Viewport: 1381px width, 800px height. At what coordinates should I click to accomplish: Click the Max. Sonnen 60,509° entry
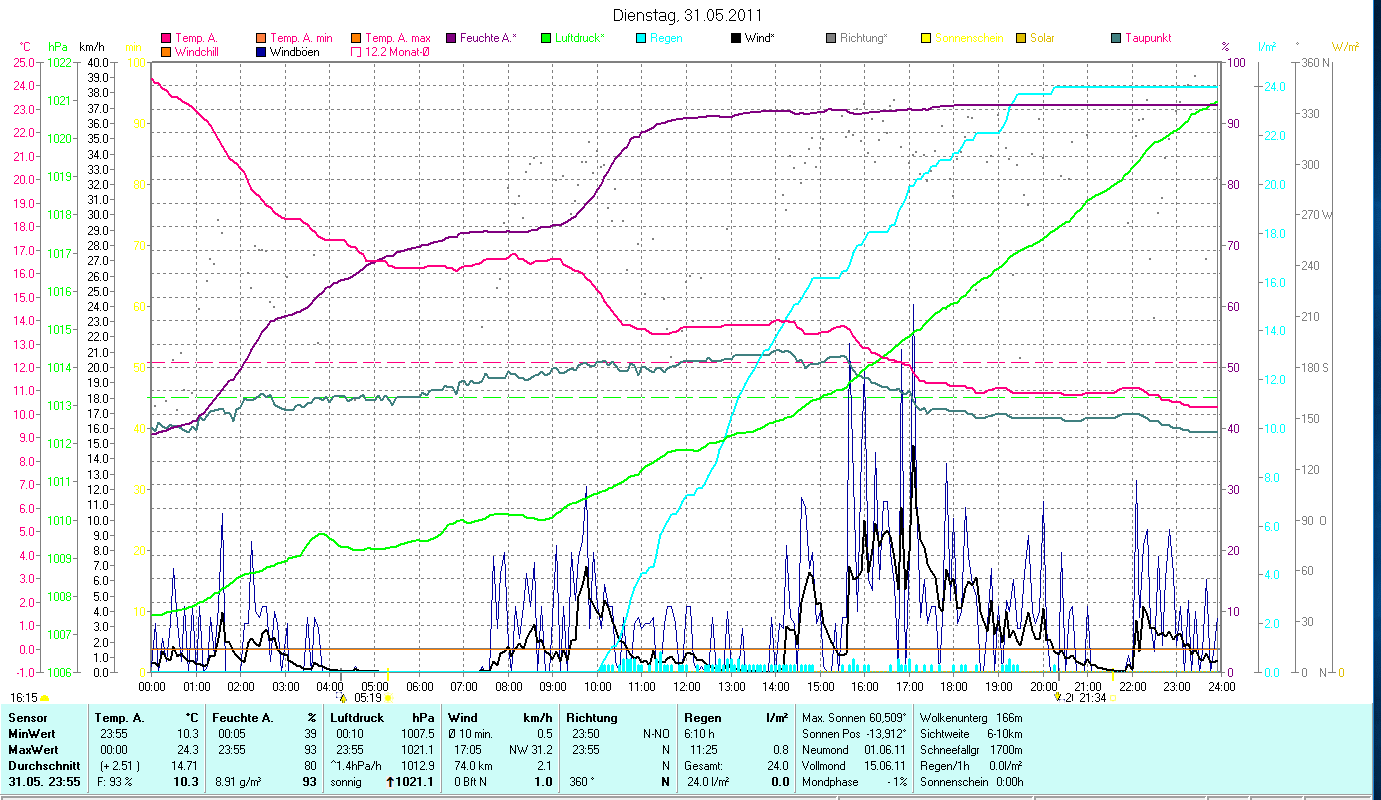pyautogui.click(x=854, y=718)
